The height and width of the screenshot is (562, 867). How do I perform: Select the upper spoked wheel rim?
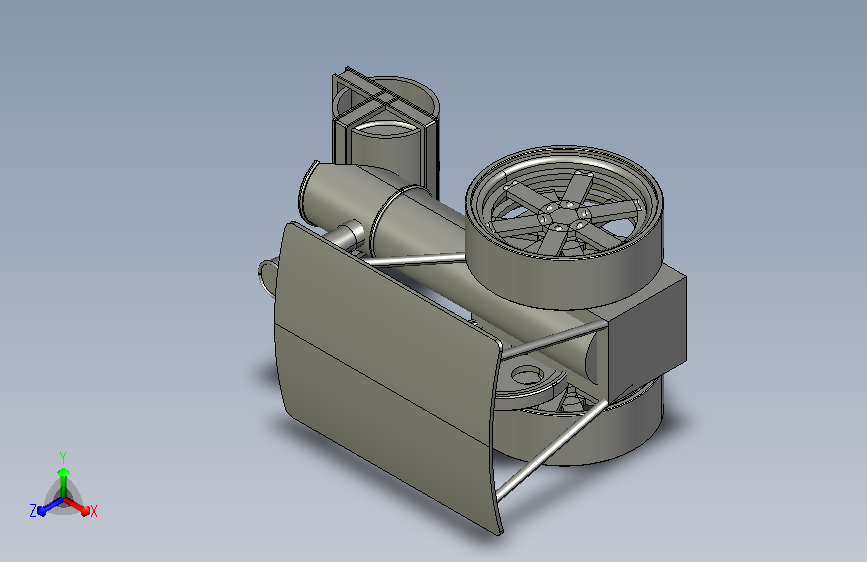click(x=564, y=227)
